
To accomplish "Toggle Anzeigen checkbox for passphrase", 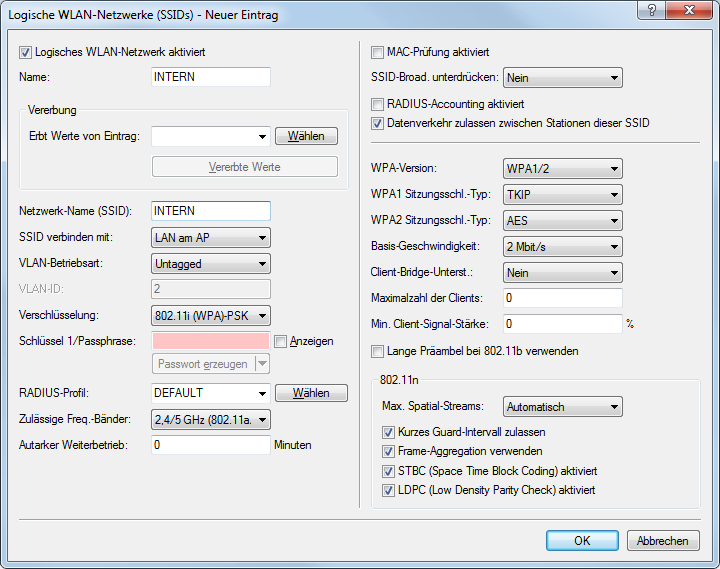I will point(281,341).
